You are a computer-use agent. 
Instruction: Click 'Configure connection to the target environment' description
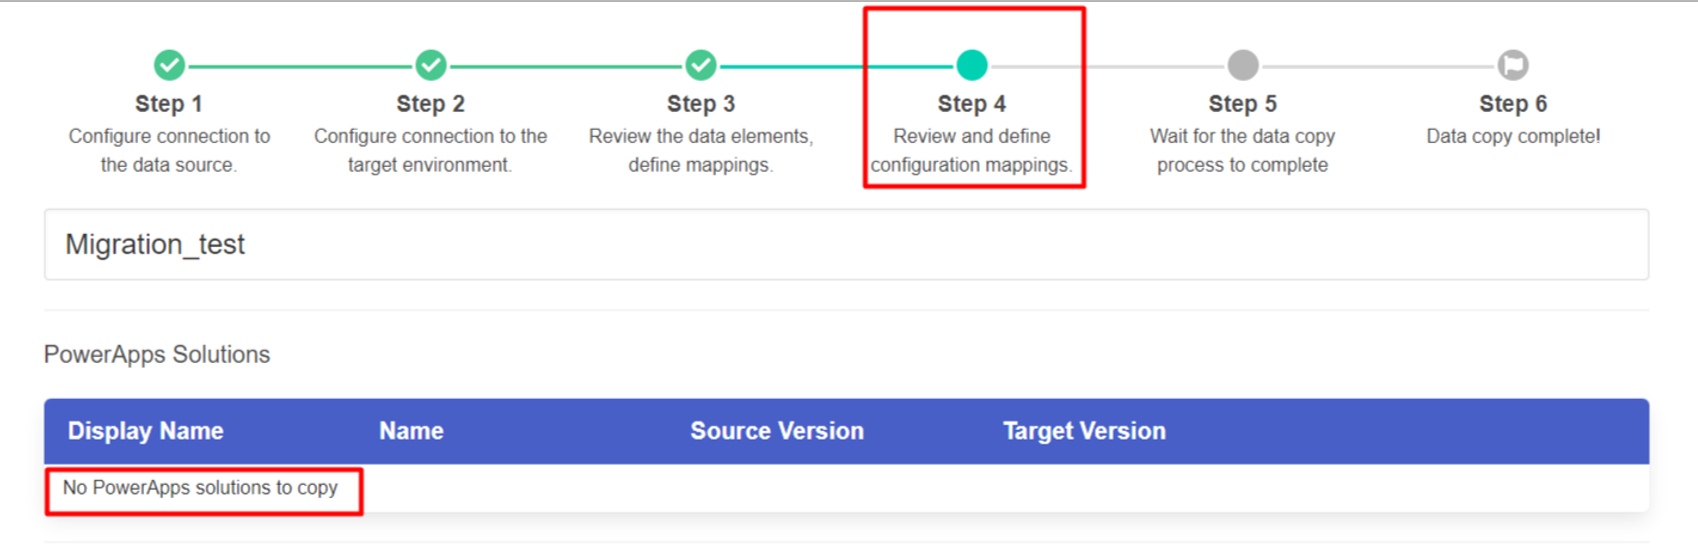(431, 150)
